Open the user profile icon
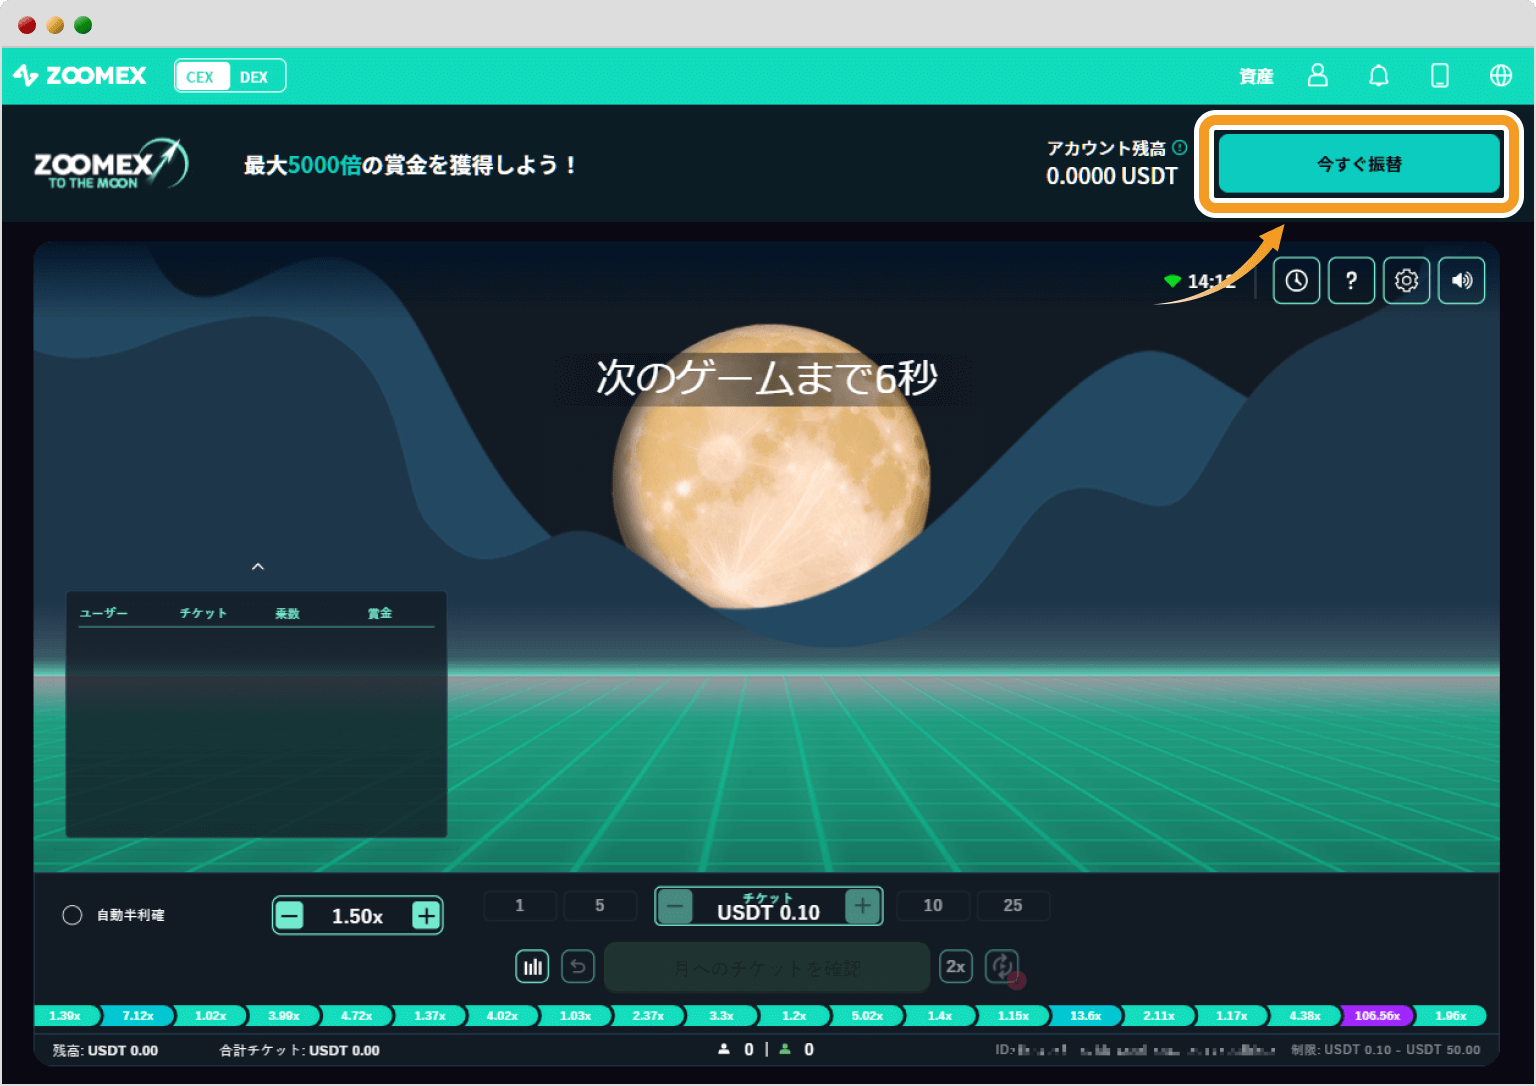1536x1086 pixels. pos(1318,76)
